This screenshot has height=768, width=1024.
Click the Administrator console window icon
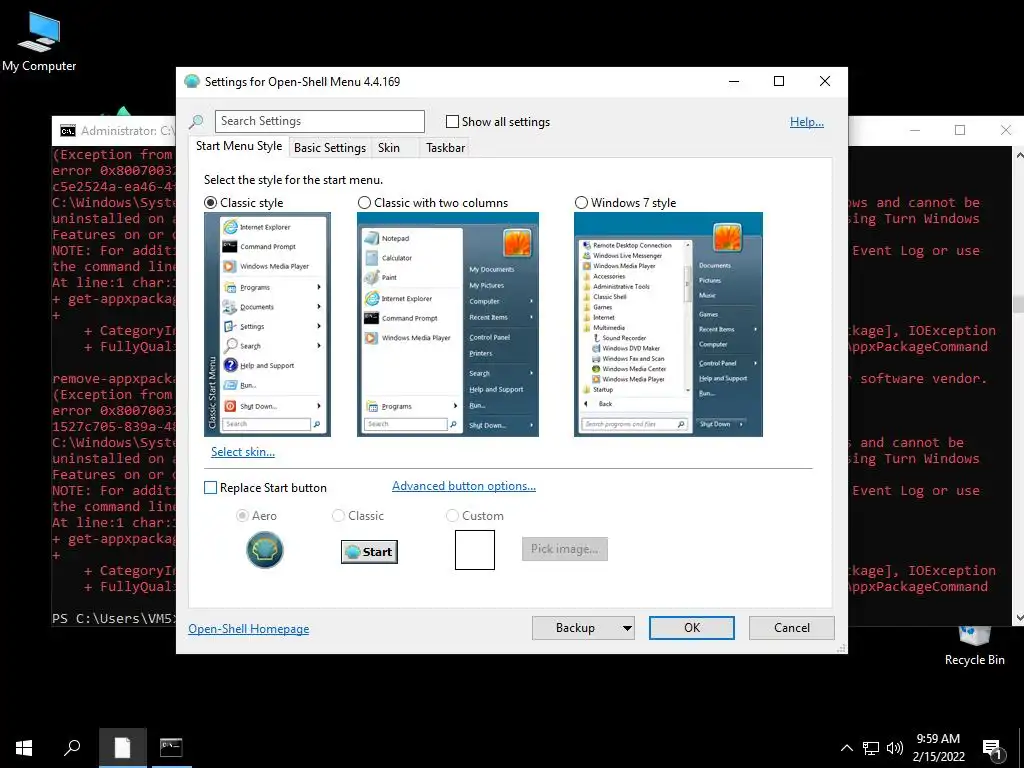coord(68,131)
